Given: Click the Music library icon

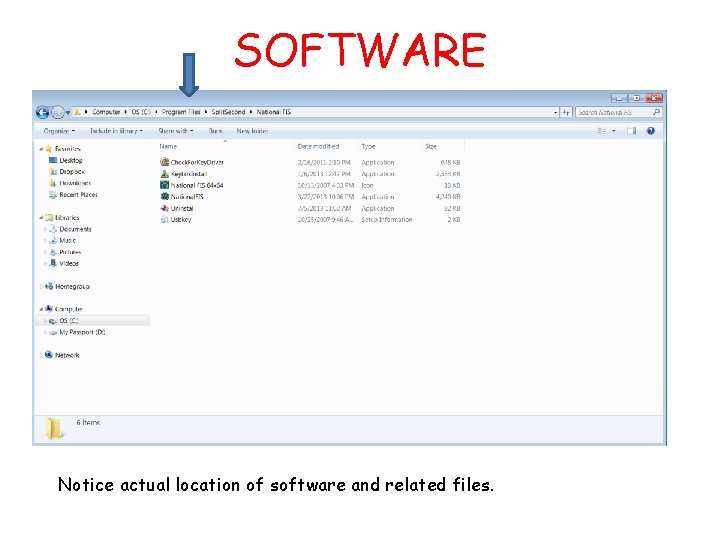Looking at the screenshot, I should (53, 240).
